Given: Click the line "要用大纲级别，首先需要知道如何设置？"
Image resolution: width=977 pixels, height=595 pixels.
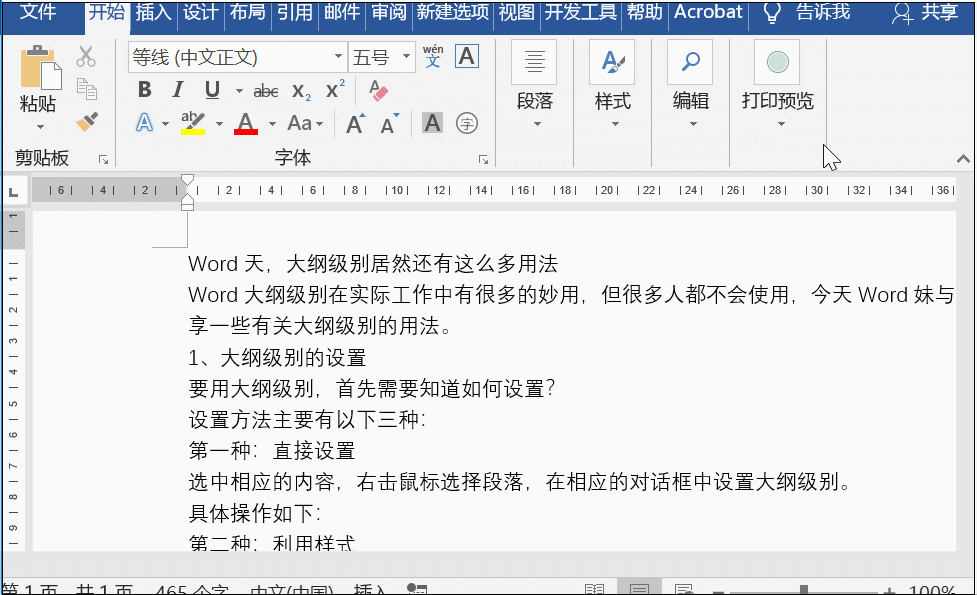Looking at the screenshot, I should click(371, 389).
